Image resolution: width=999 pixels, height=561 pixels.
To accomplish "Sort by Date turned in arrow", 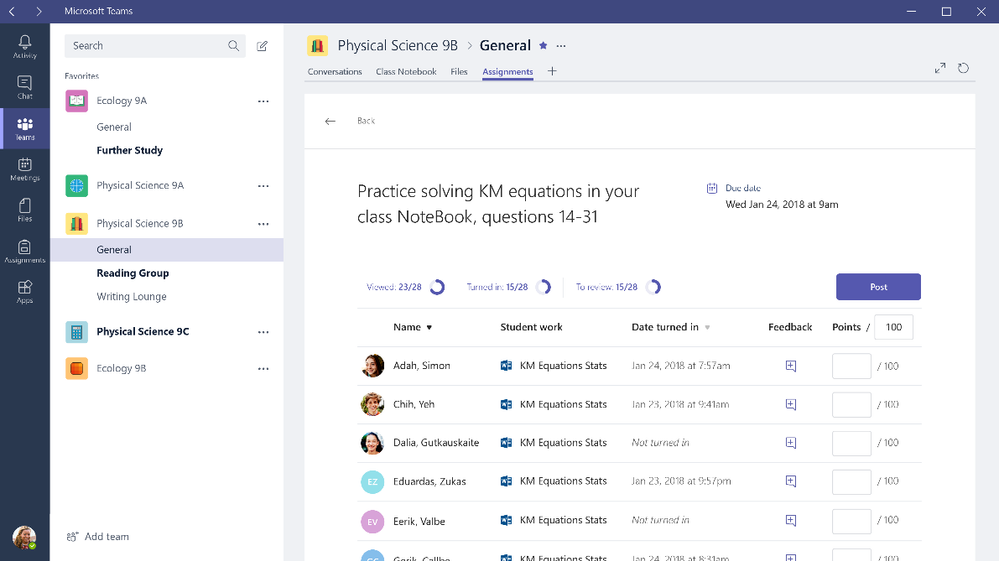I will tap(707, 327).
